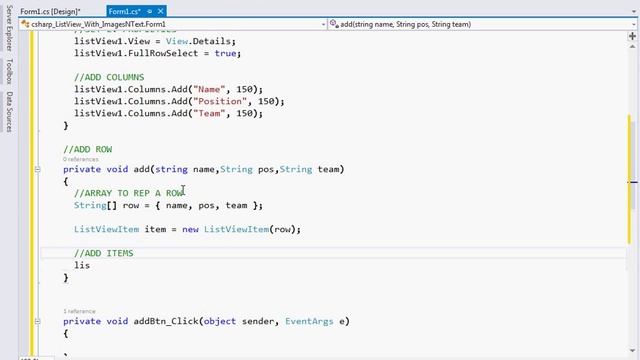
Task: Click the scroll down arrow of editor
Action: coord(632,350)
